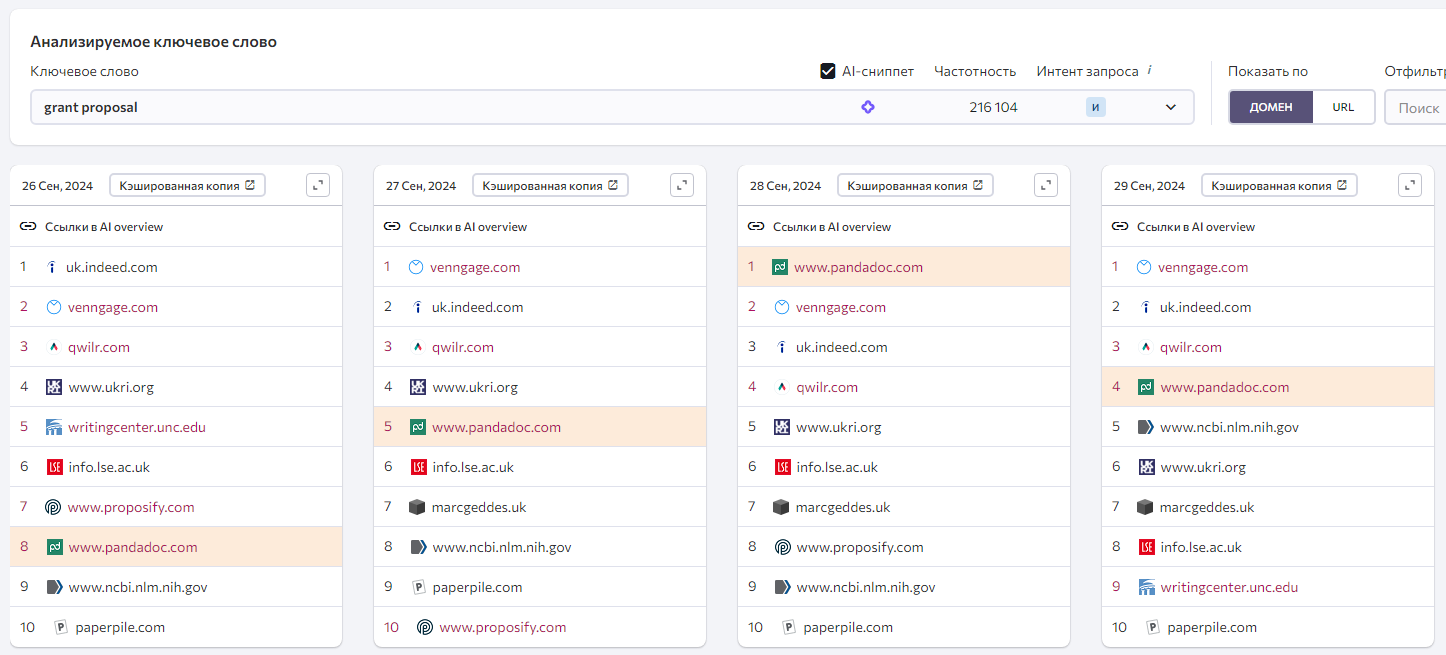Expand the 29 Сен, 2024 column
The image size is (1446, 655).
pos(1410,185)
